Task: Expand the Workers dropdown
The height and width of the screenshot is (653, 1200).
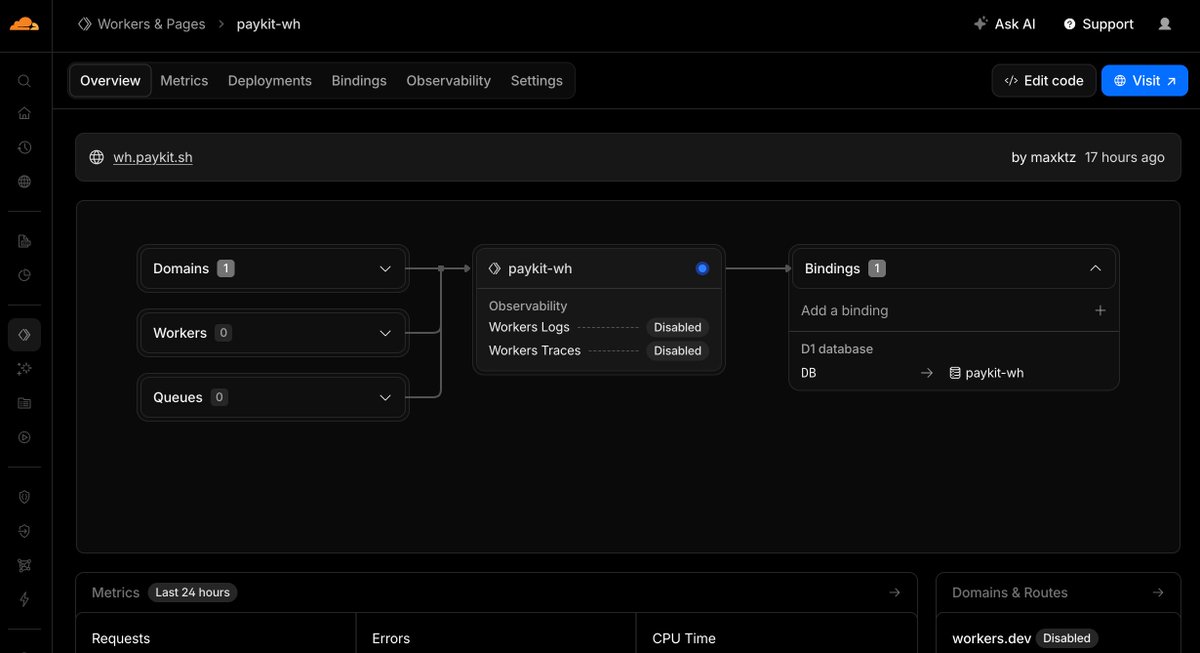Action: point(273,333)
